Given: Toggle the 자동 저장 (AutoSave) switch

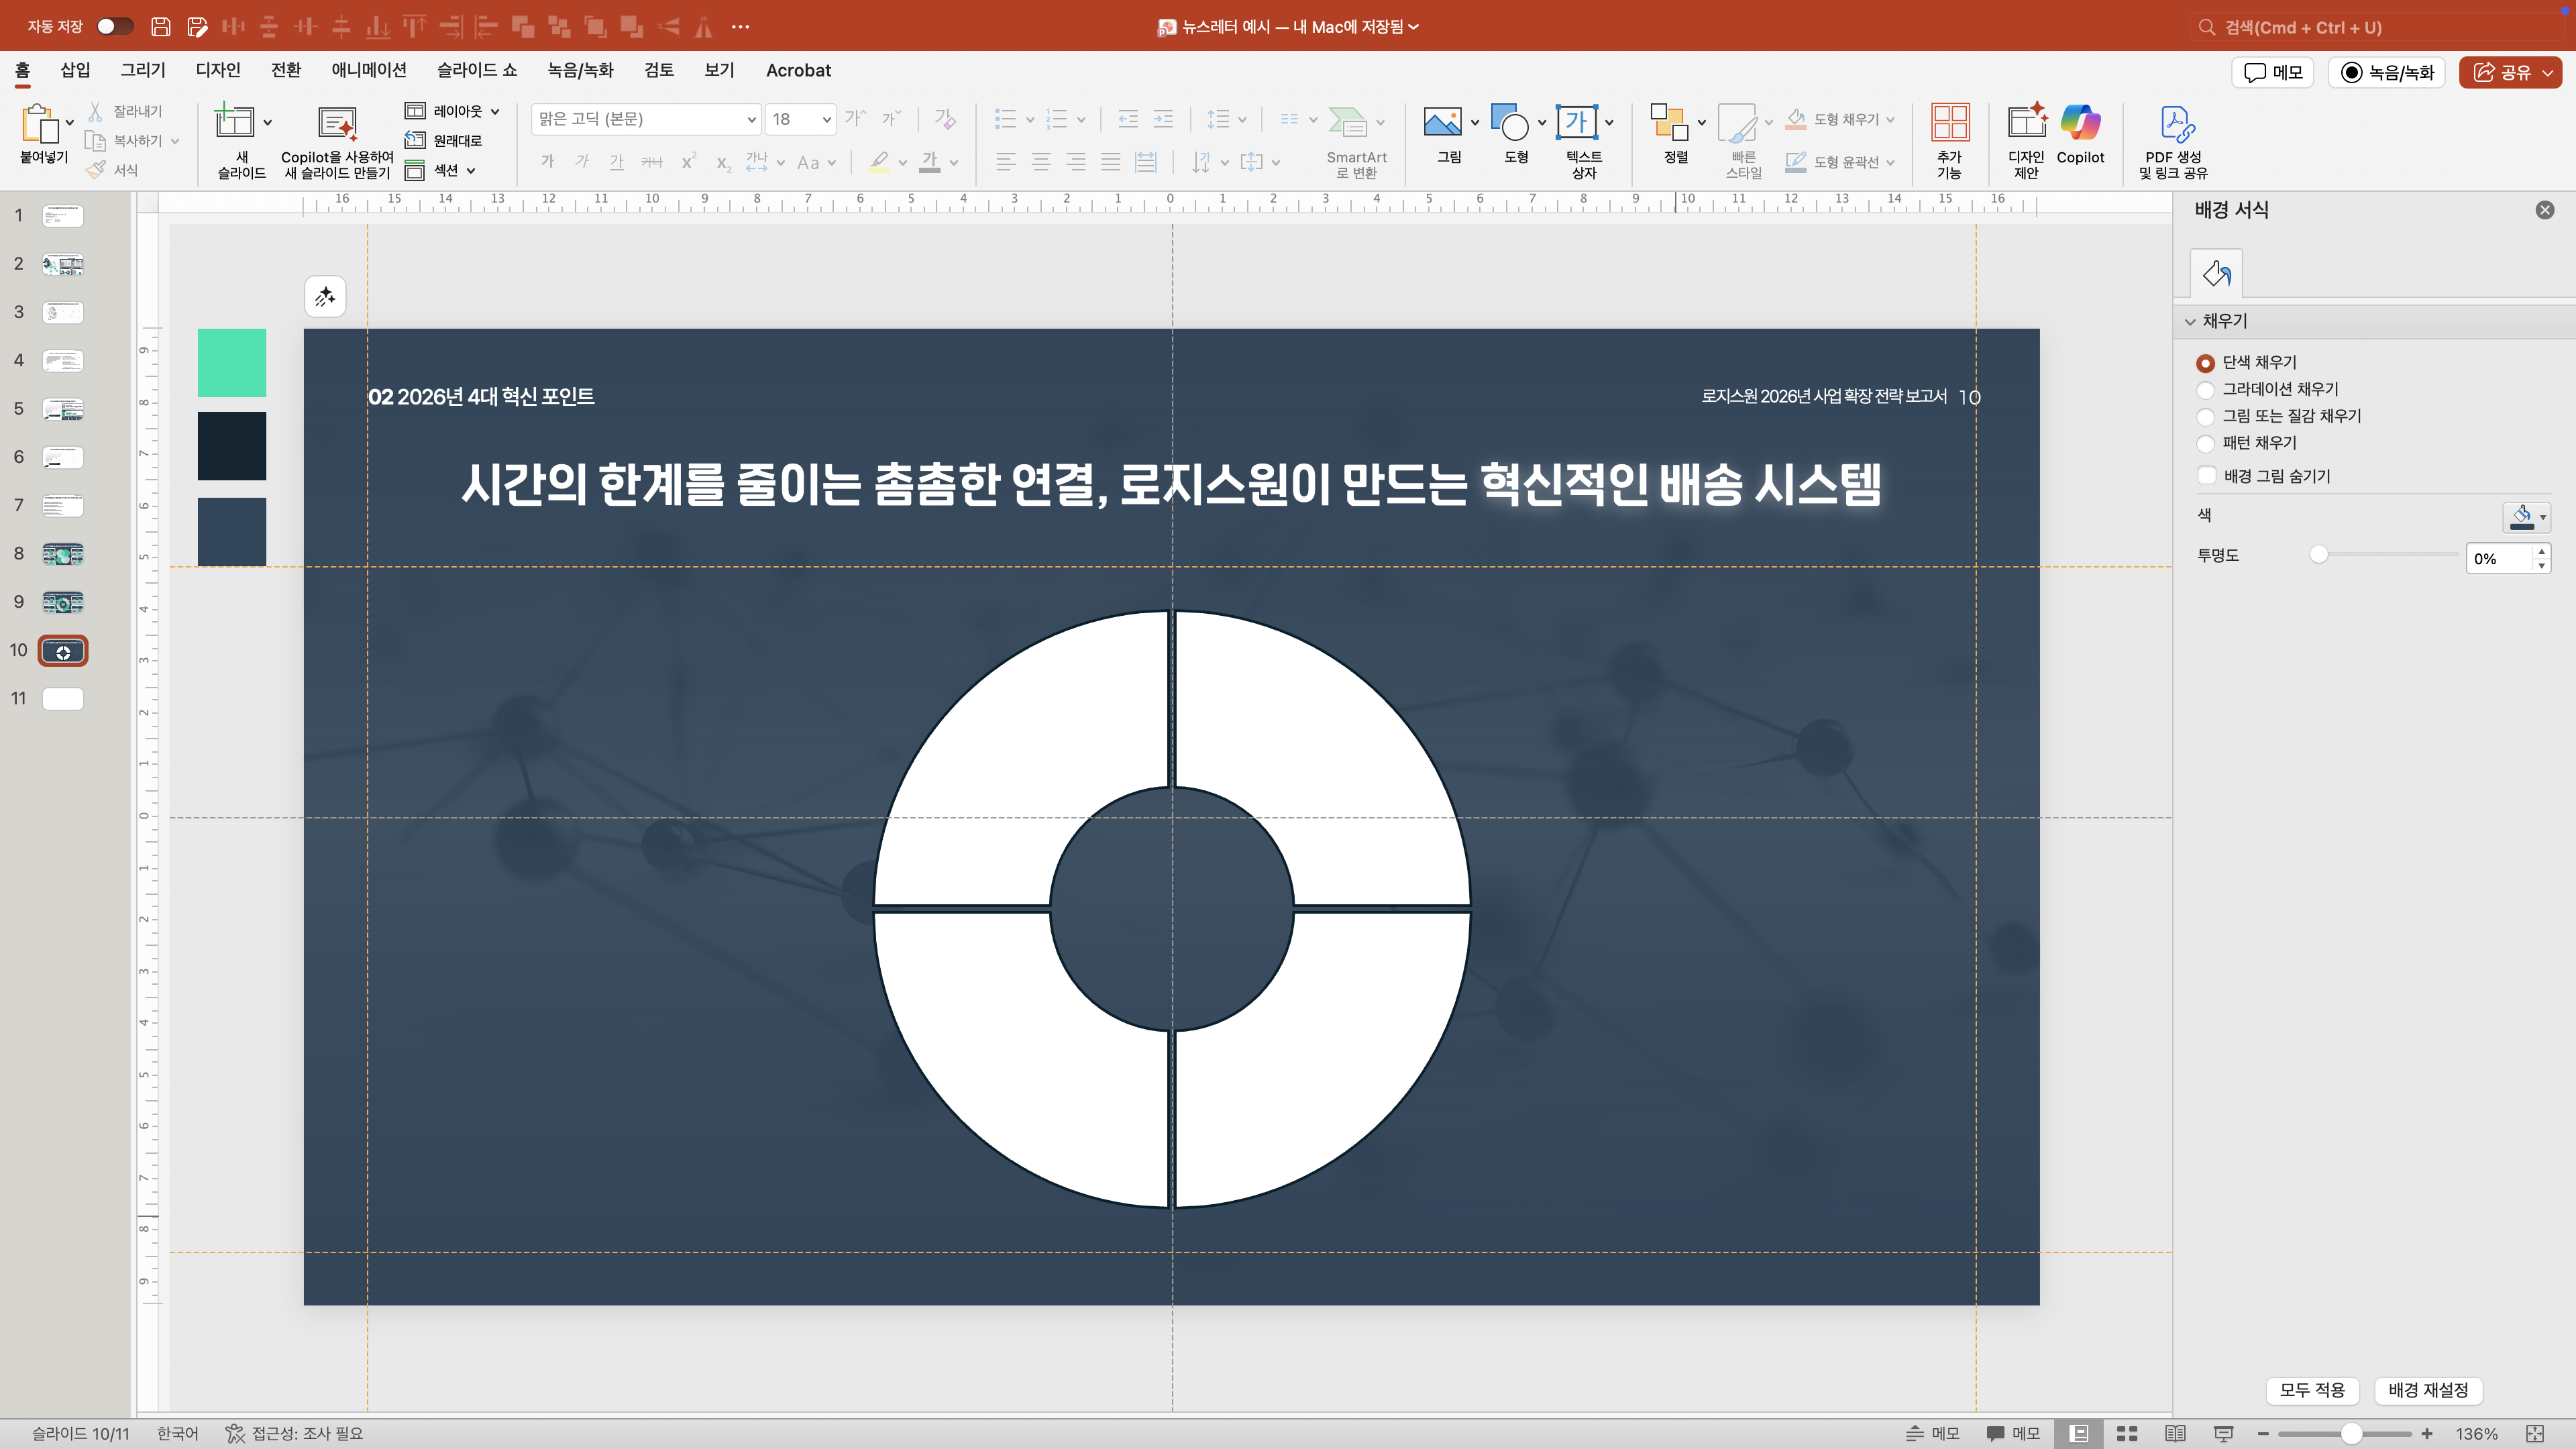Looking at the screenshot, I should coord(114,27).
